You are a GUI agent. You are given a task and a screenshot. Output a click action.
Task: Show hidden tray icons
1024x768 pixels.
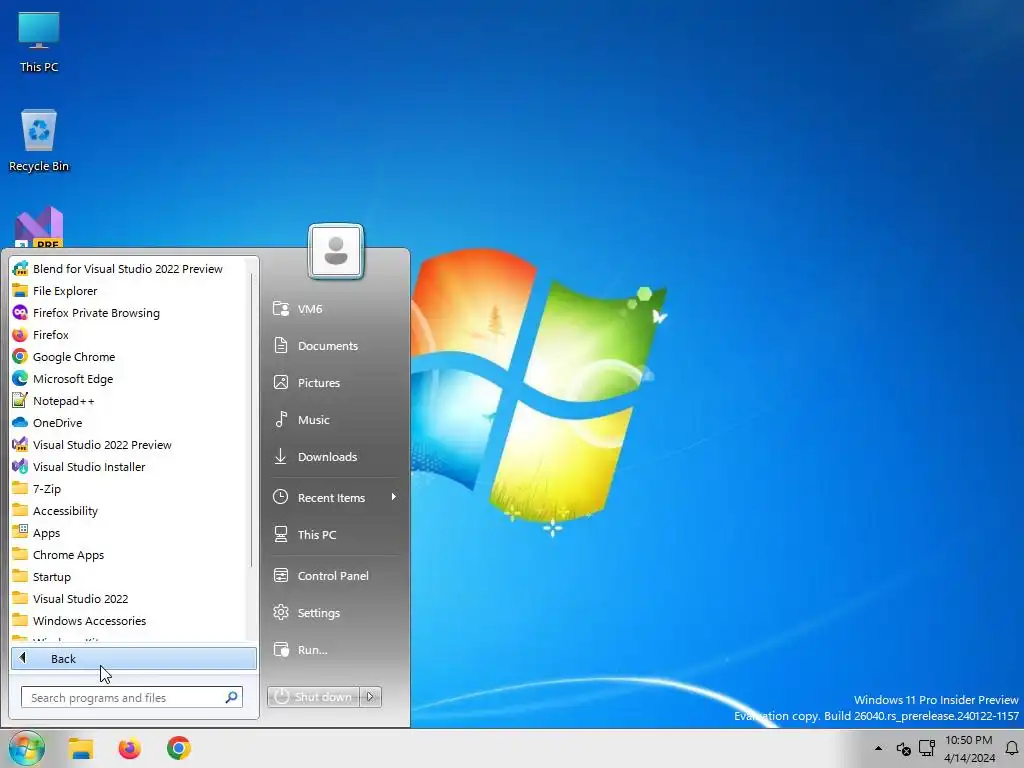878,748
